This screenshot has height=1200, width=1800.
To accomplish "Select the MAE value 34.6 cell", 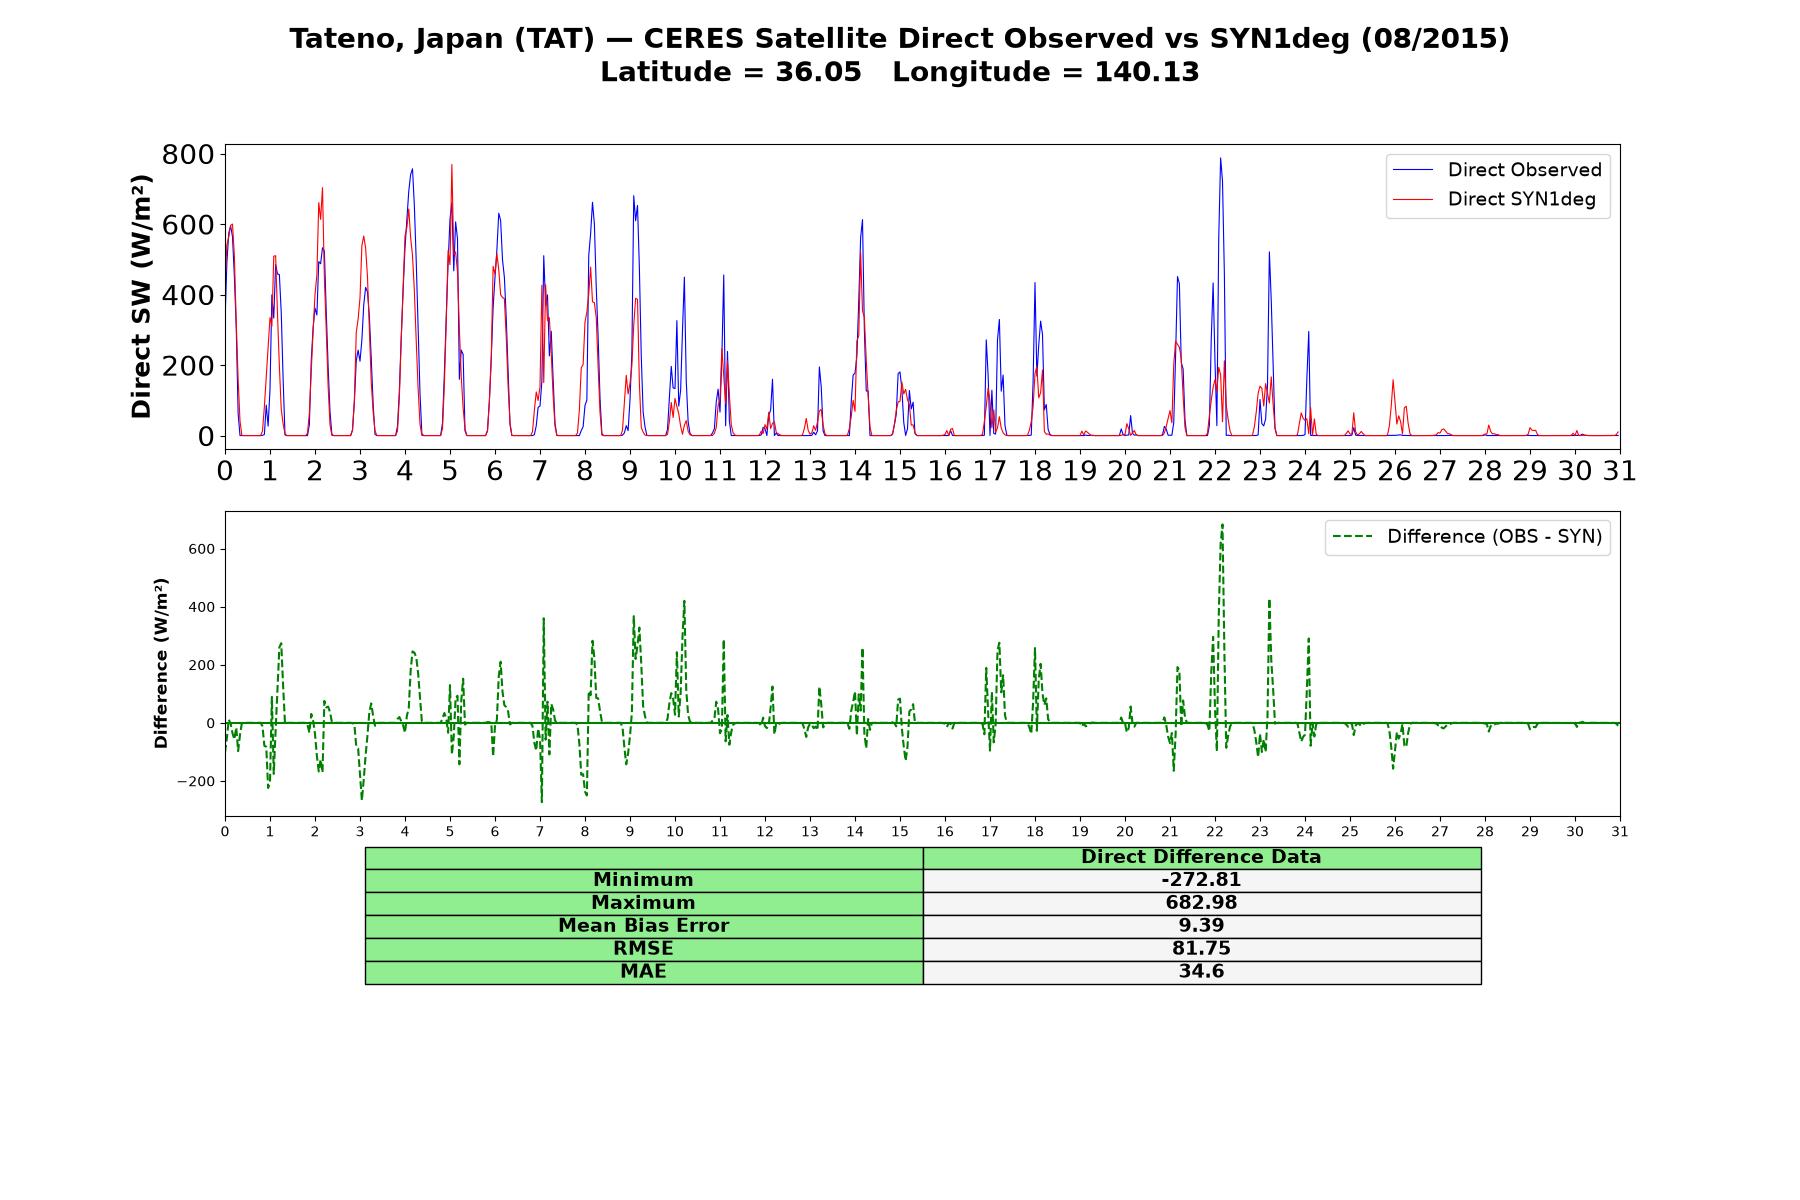I will 1201,972.
